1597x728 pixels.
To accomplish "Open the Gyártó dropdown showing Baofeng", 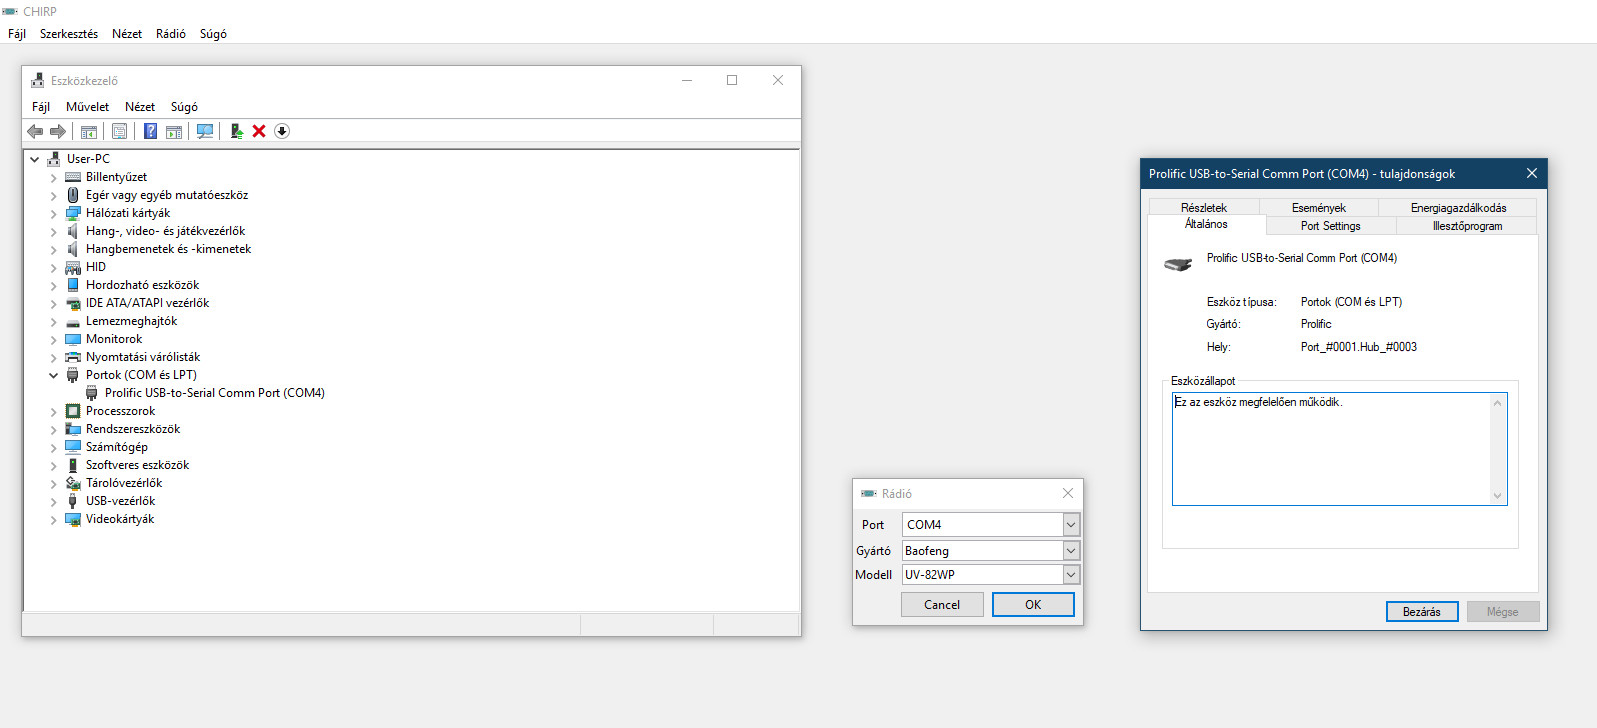I will (1071, 550).
